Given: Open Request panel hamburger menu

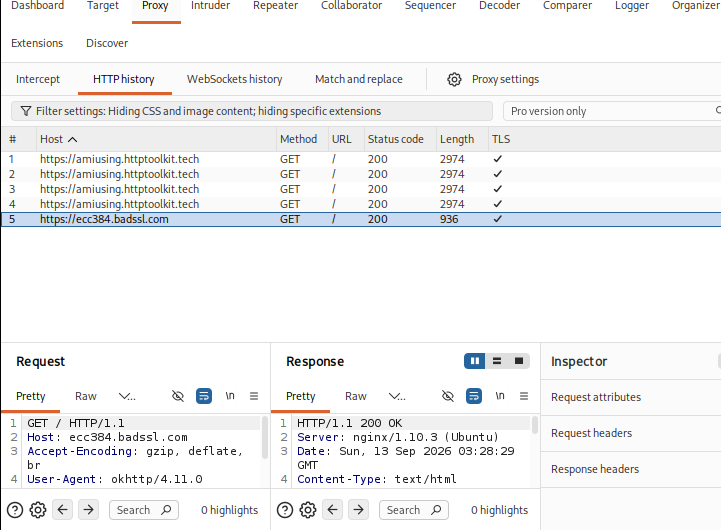Looking at the screenshot, I should (254, 396).
